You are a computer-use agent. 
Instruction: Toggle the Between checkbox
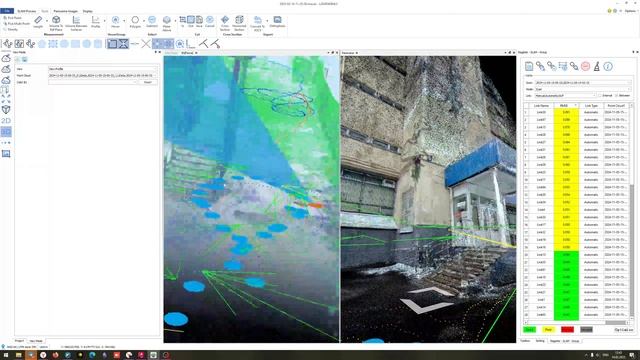pos(622,96)
